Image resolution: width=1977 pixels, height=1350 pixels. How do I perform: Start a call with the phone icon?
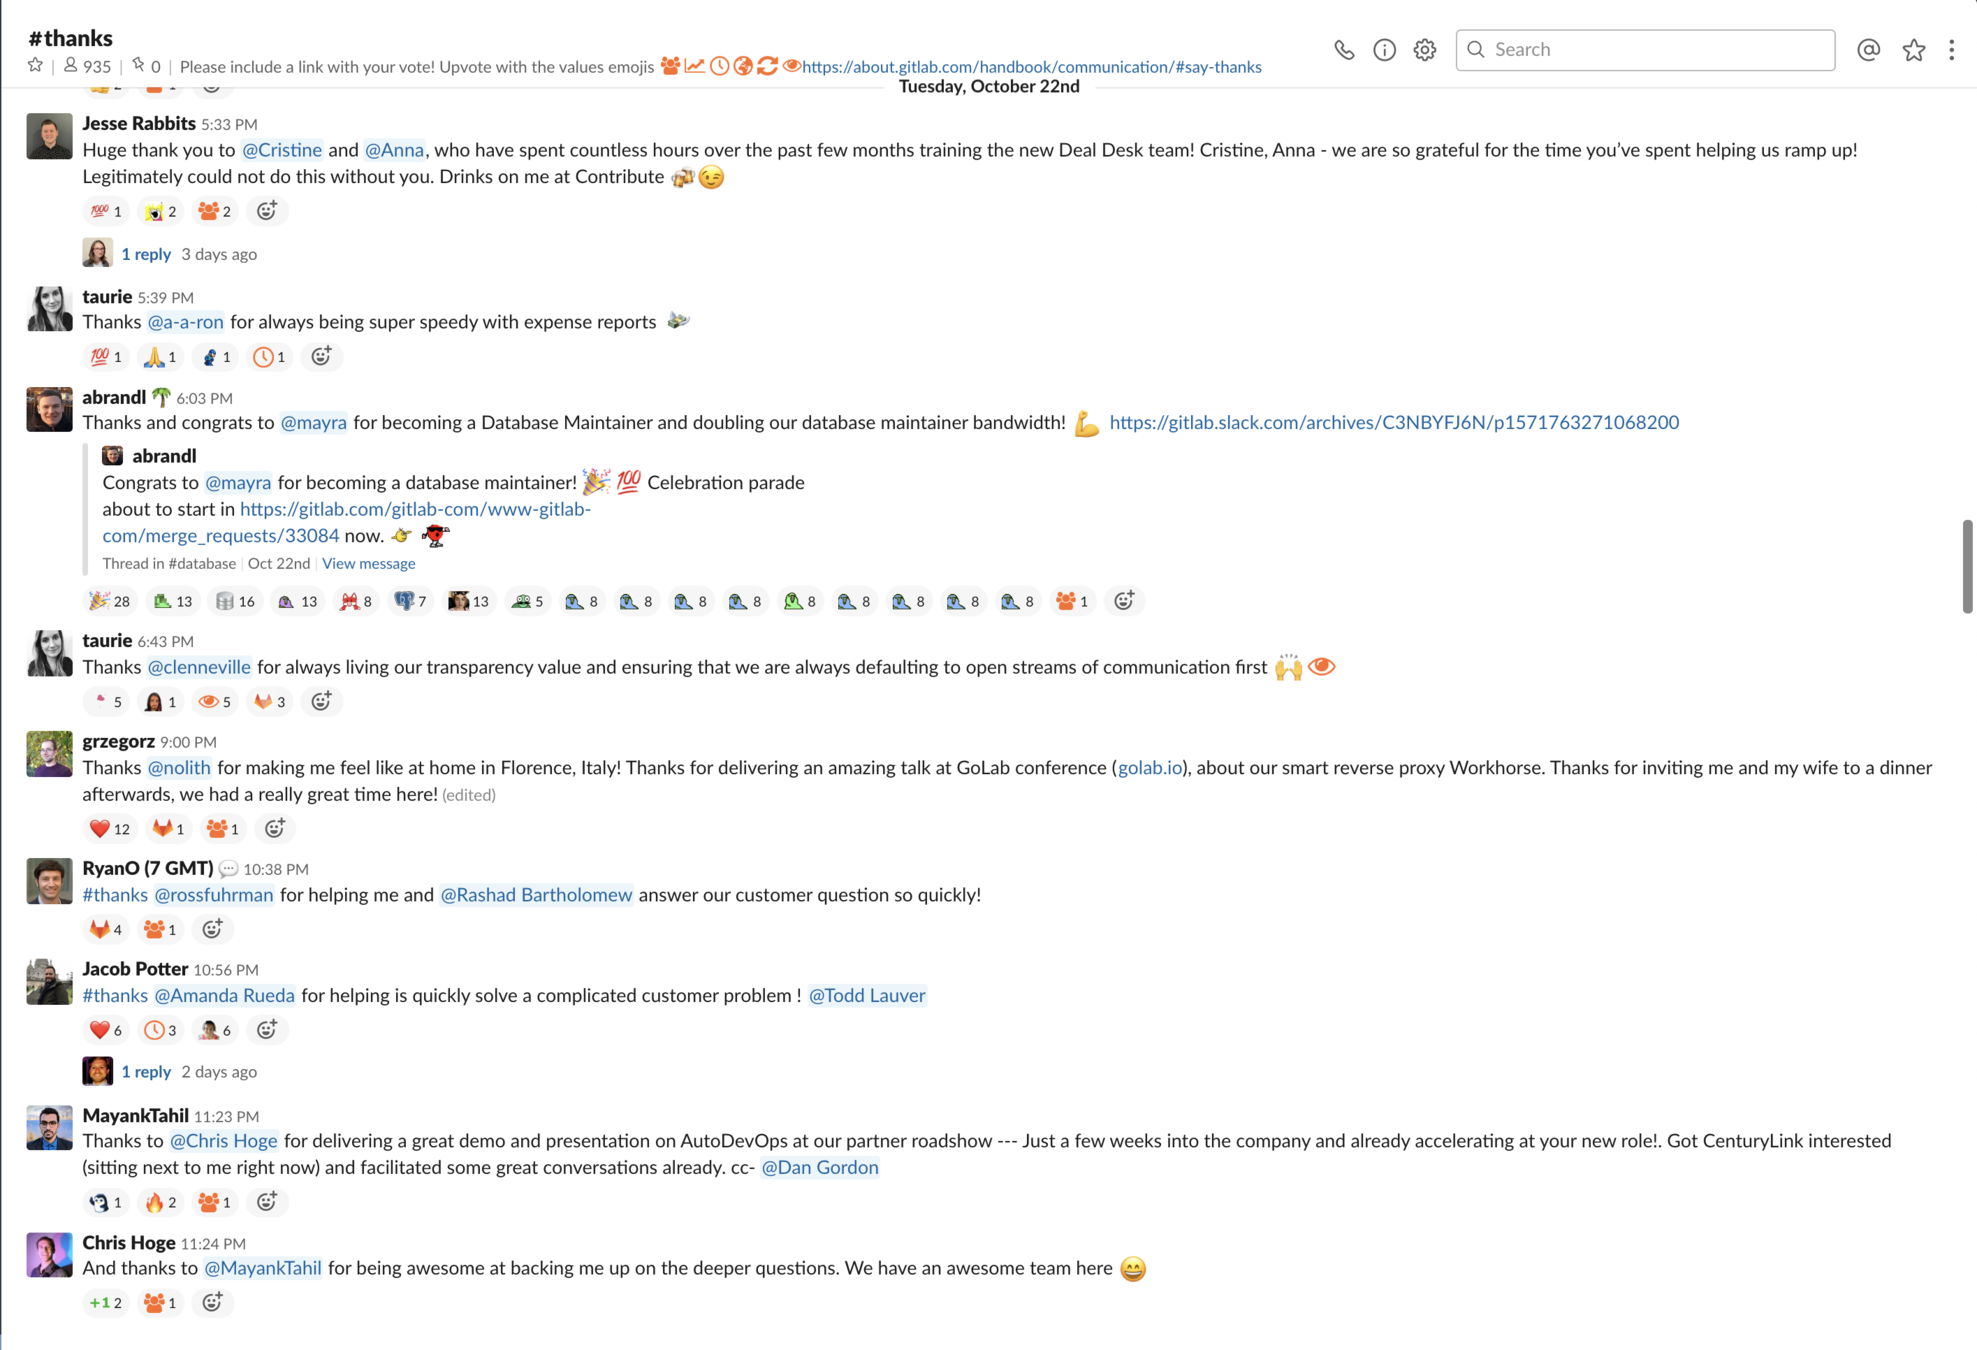tap(1344, 50)
